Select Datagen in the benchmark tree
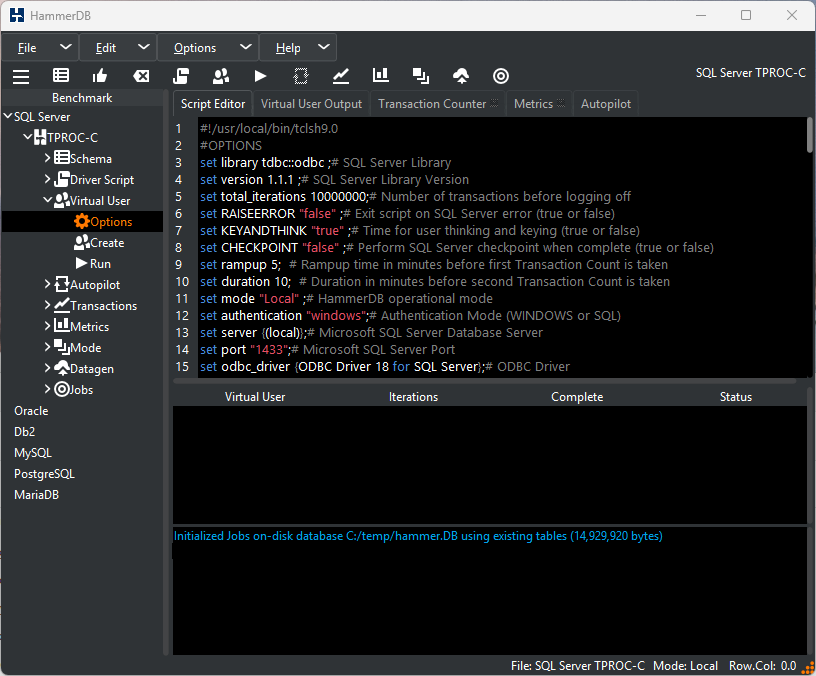 [x=84, y=368]
